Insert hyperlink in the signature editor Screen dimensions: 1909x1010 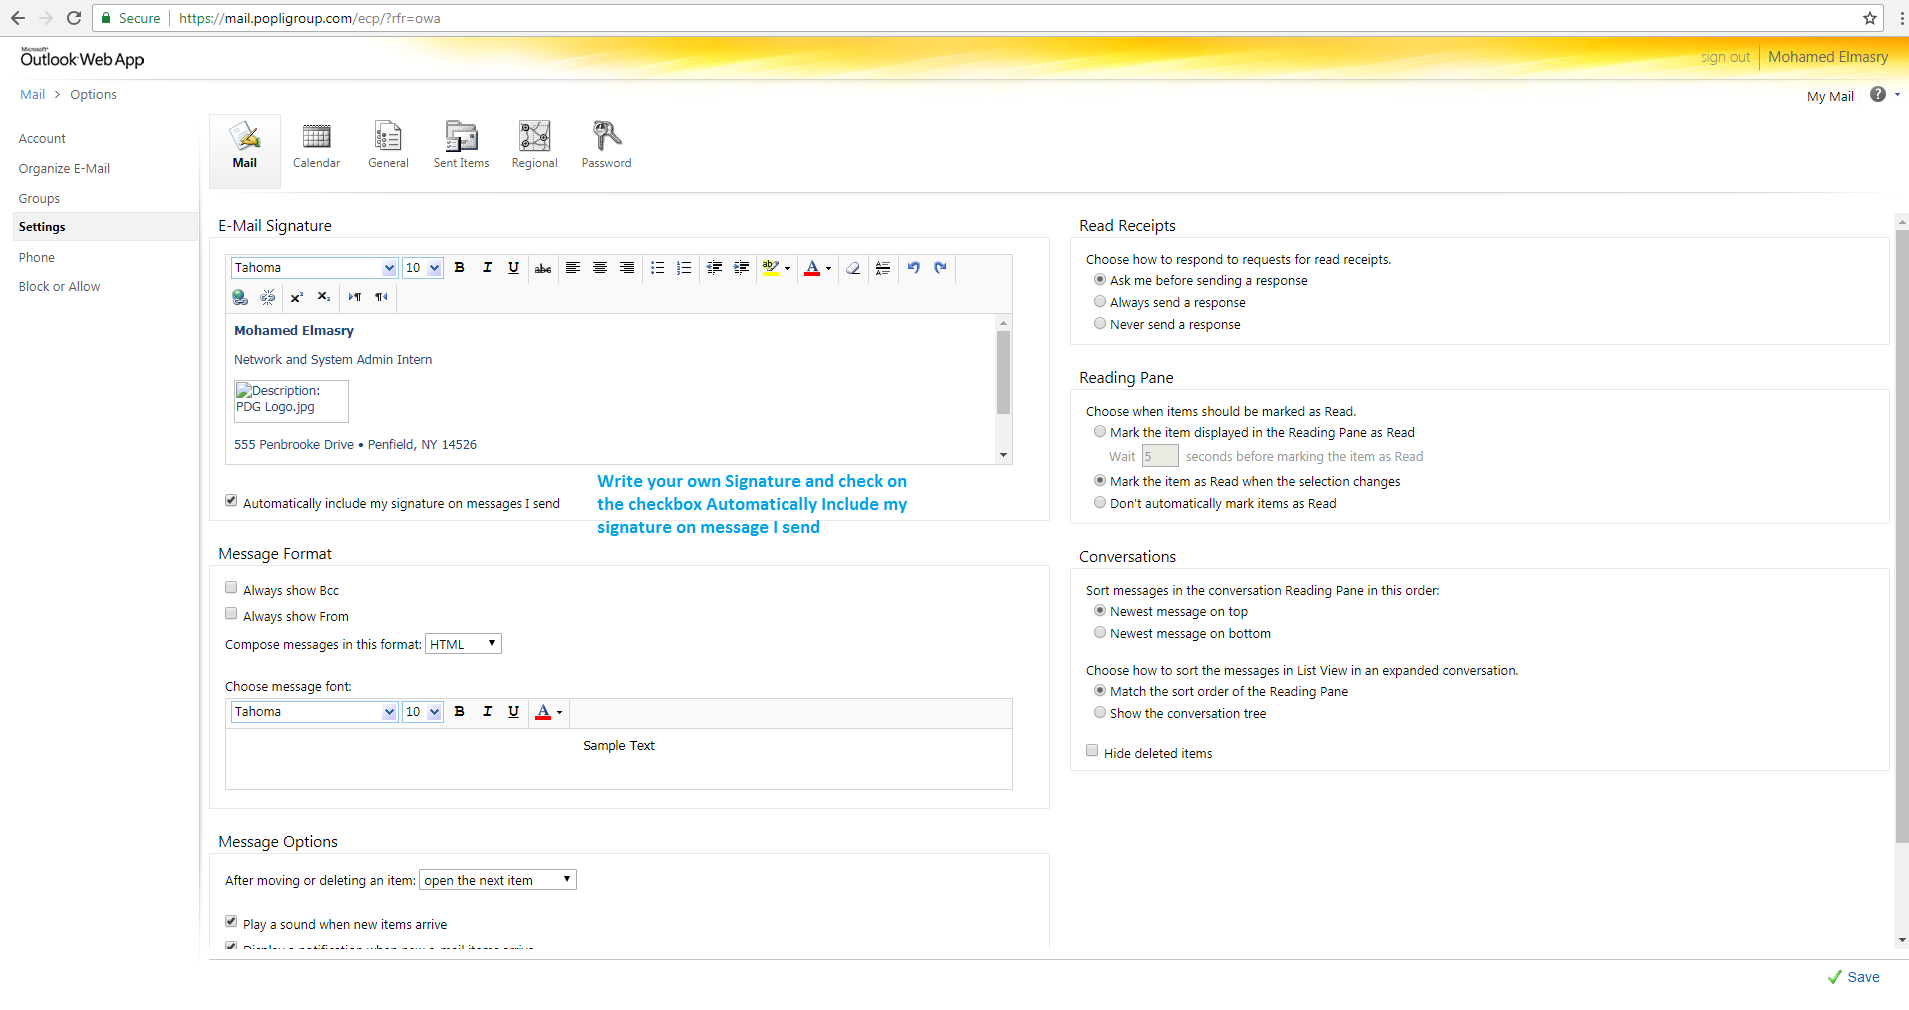coord(240,297)
